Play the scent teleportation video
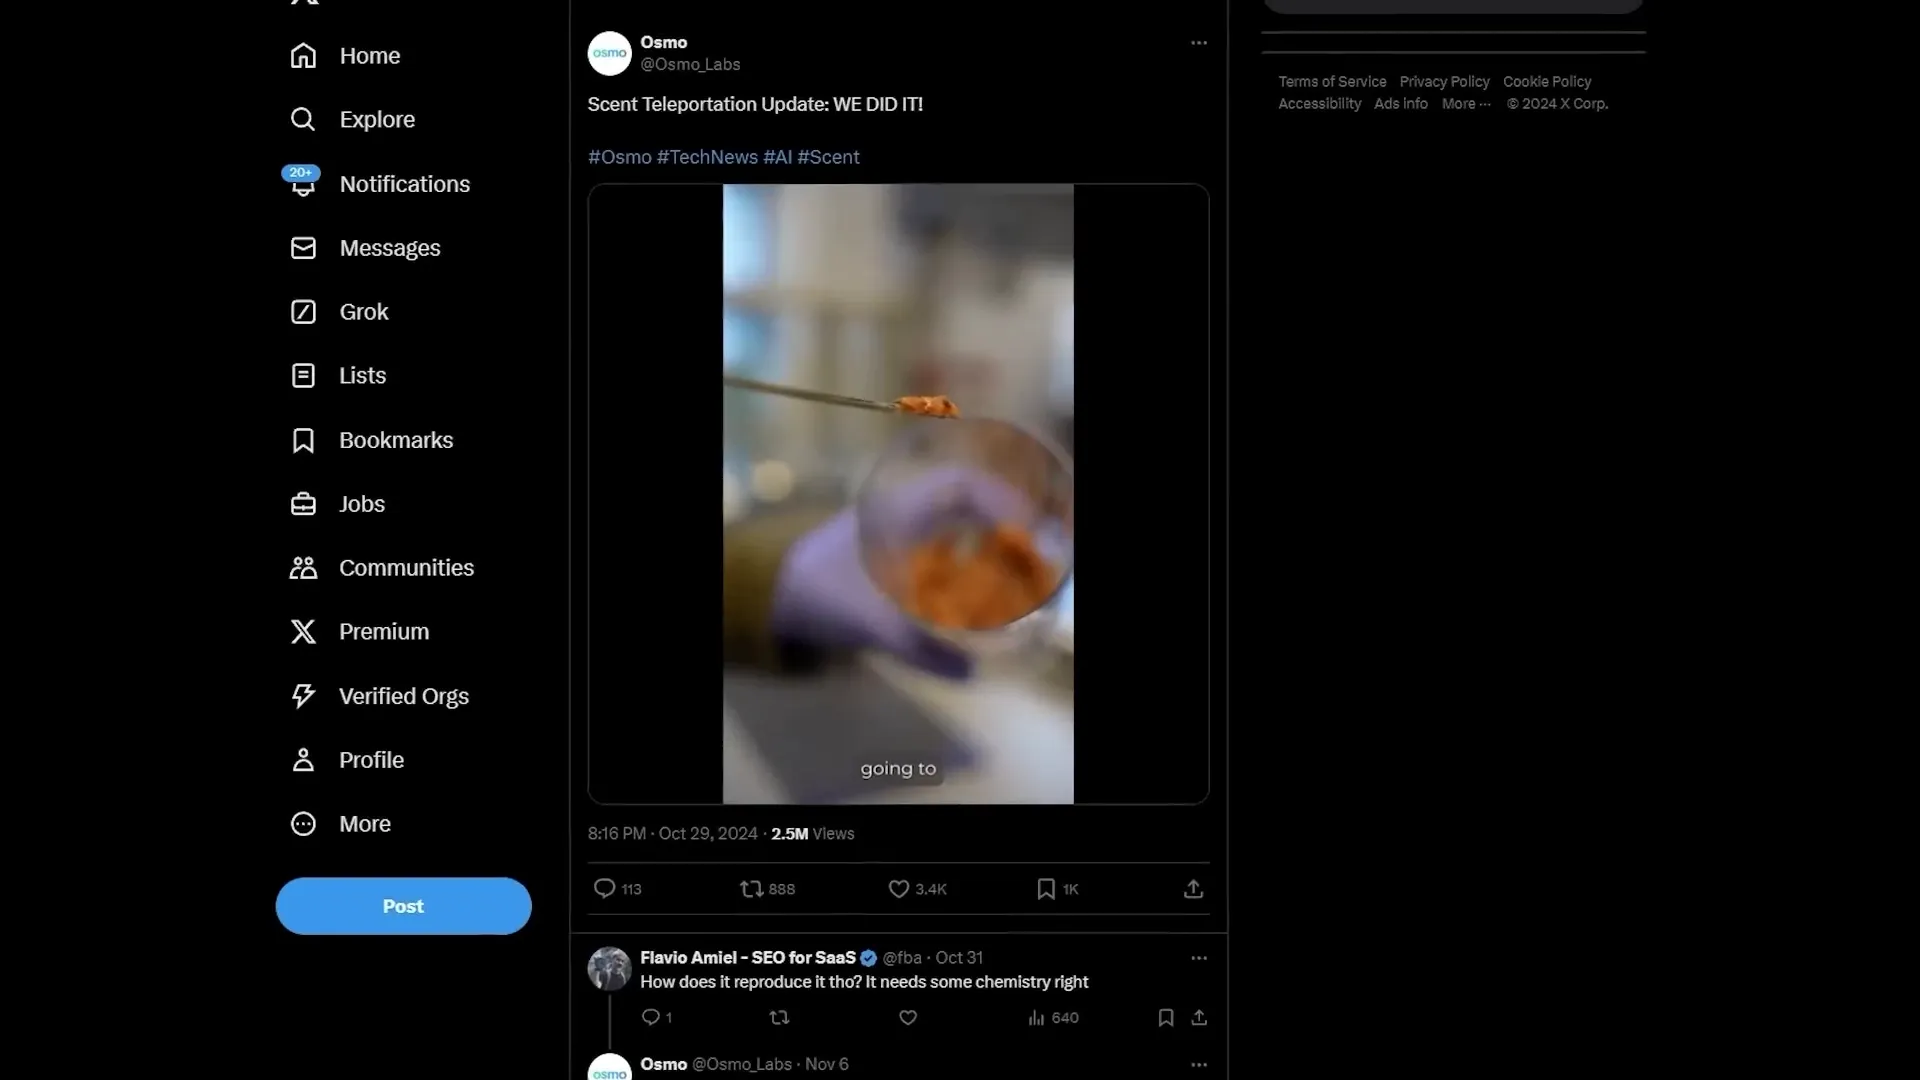1920x1080 pixels. click(898, 494)
